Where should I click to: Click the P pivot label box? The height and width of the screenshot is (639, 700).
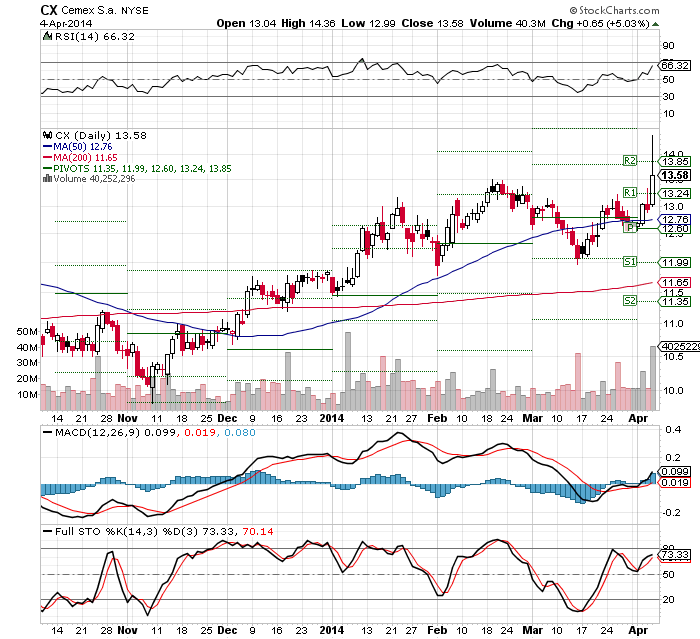click(x=629, y=228)
